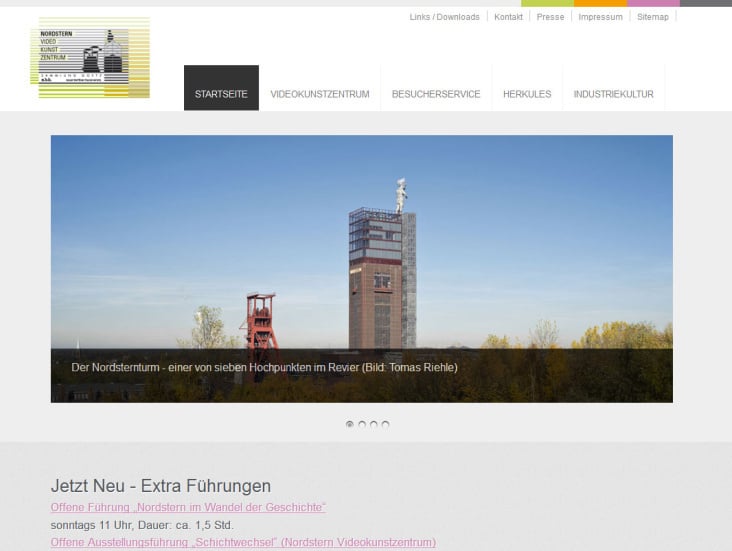
Task: Click the 'Der Nordsternturm' slide caption
Action: 264,367
